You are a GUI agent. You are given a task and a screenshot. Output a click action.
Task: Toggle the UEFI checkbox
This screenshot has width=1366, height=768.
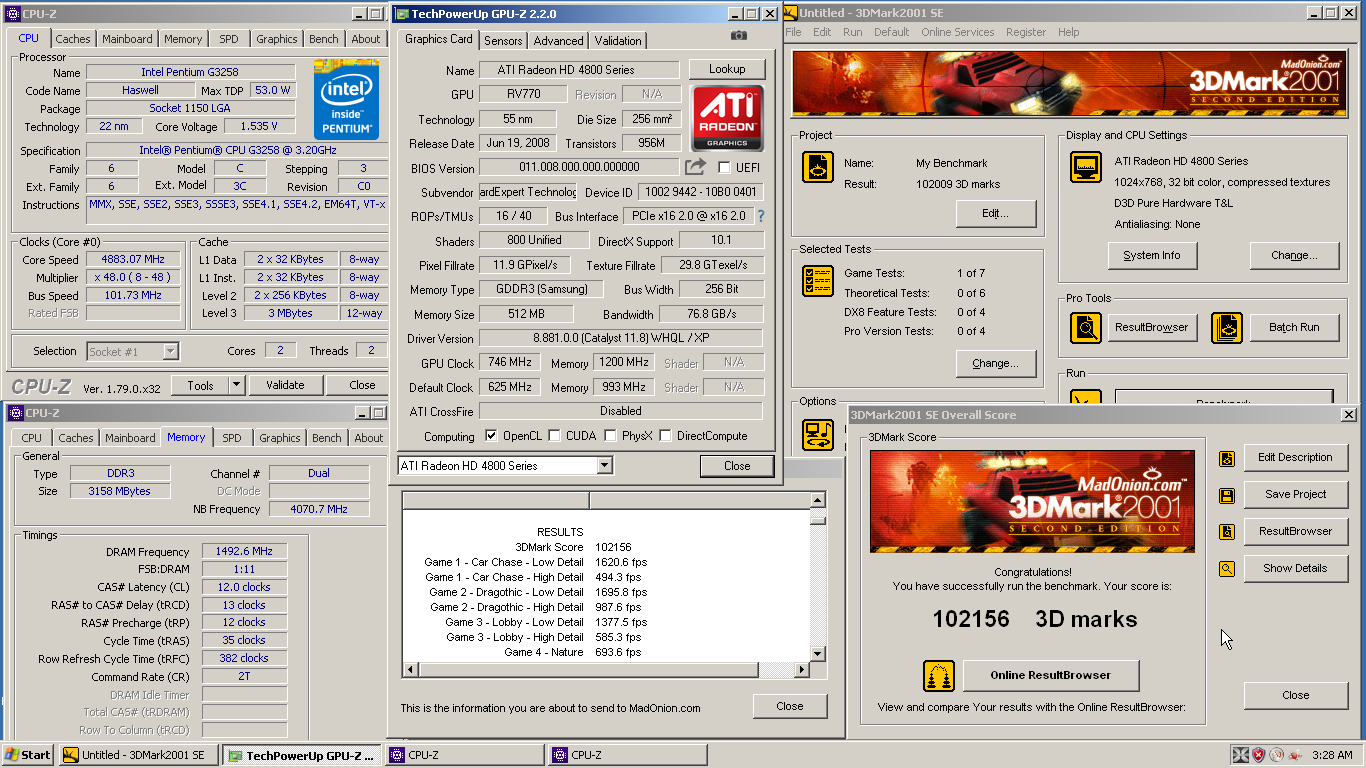724,168
